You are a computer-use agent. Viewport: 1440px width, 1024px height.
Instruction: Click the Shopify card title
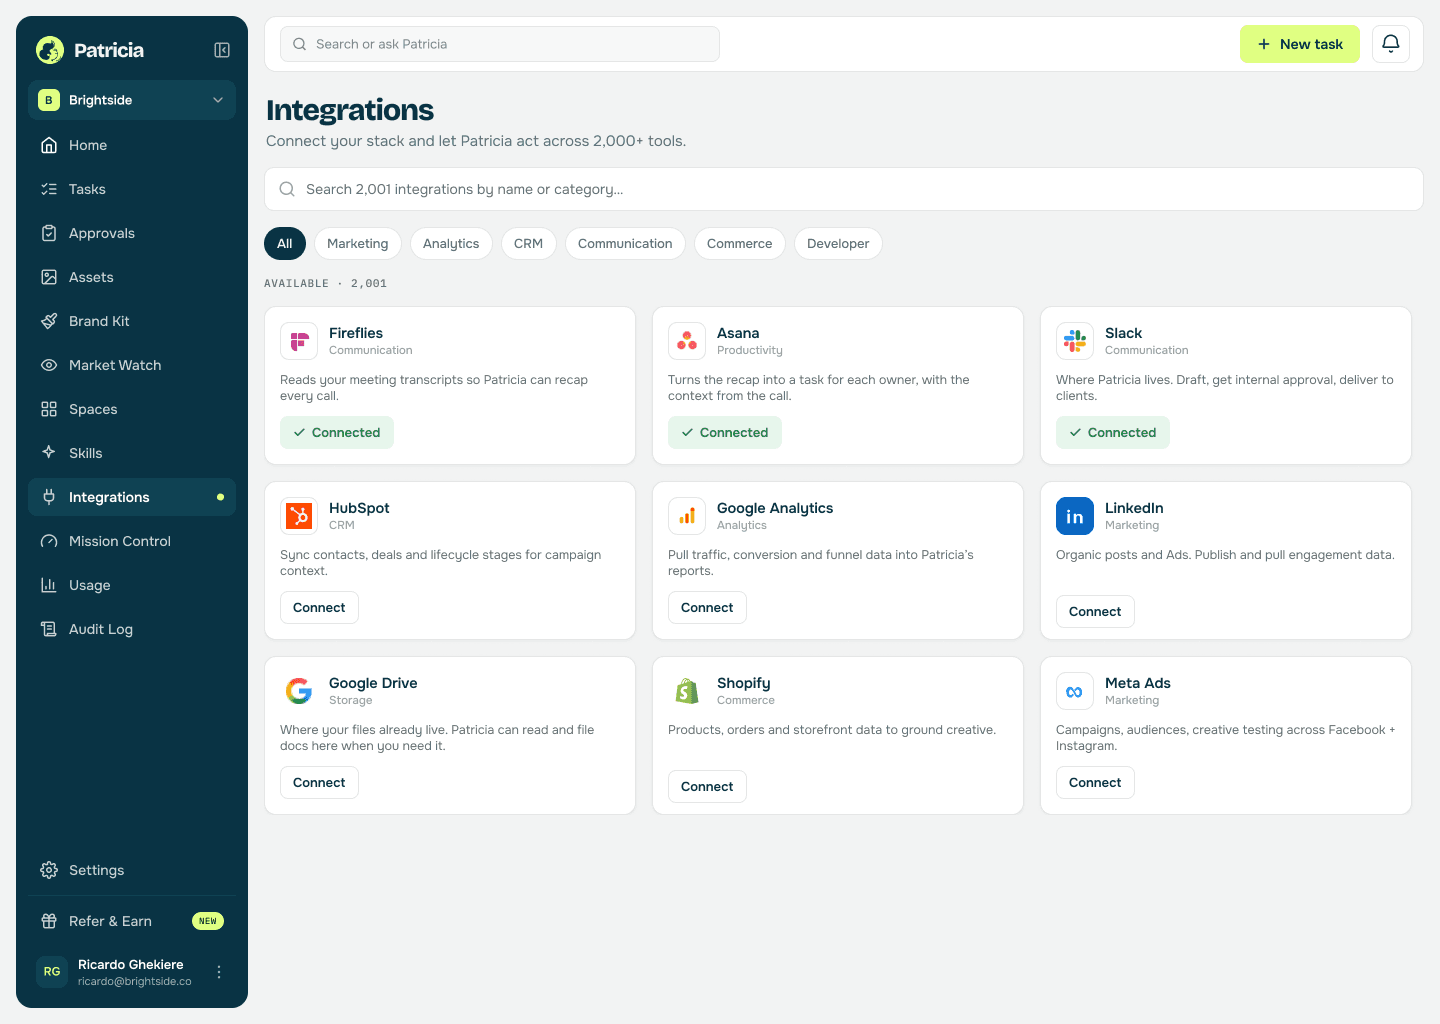(744, 683)
